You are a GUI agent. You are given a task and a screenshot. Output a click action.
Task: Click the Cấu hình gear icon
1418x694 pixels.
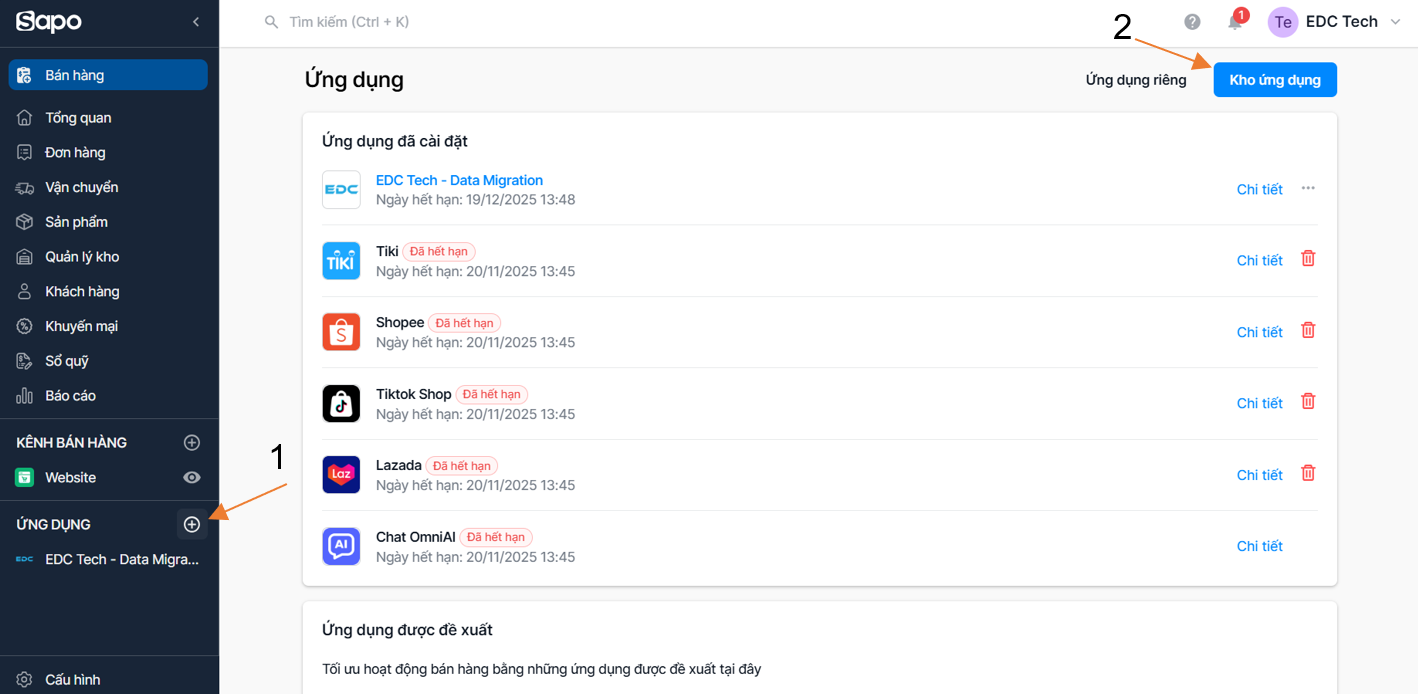coord(25,680)
